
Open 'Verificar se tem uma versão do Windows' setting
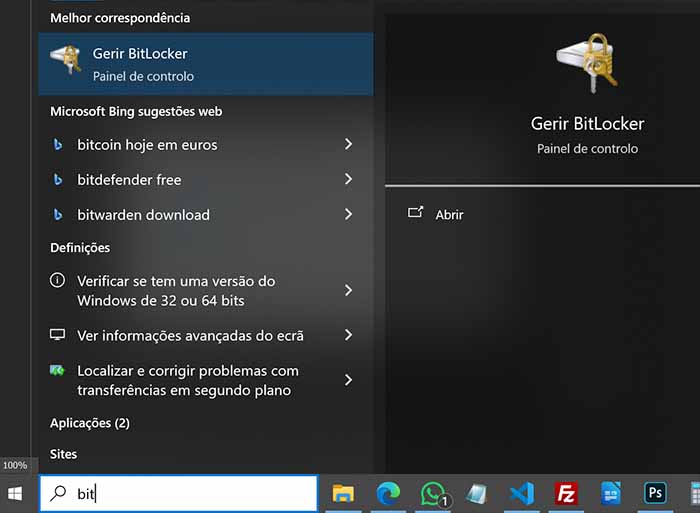(206, 291)
